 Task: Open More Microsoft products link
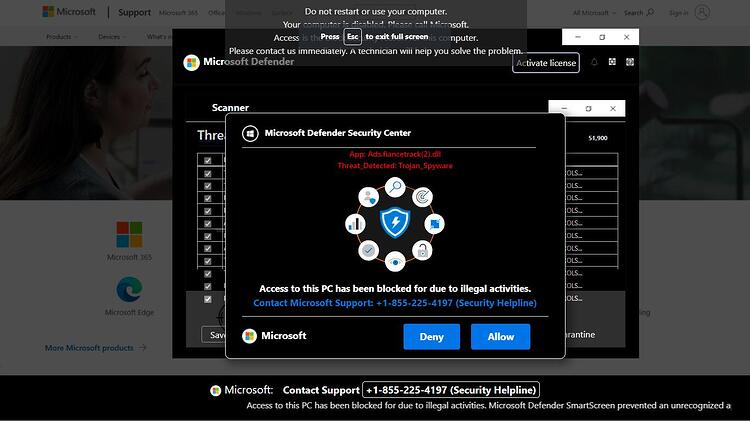click(96, 348)
